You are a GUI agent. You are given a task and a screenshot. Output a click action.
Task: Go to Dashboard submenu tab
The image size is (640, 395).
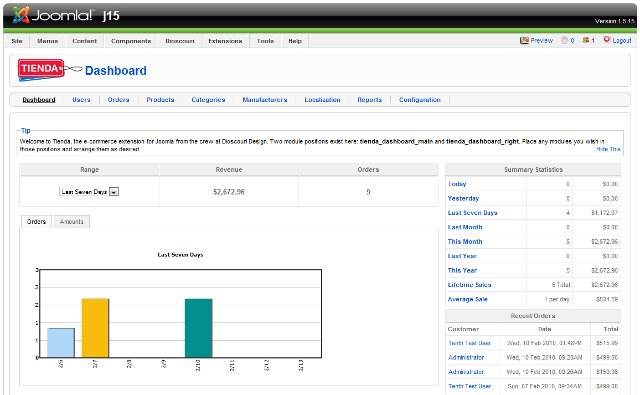[39, 100]
